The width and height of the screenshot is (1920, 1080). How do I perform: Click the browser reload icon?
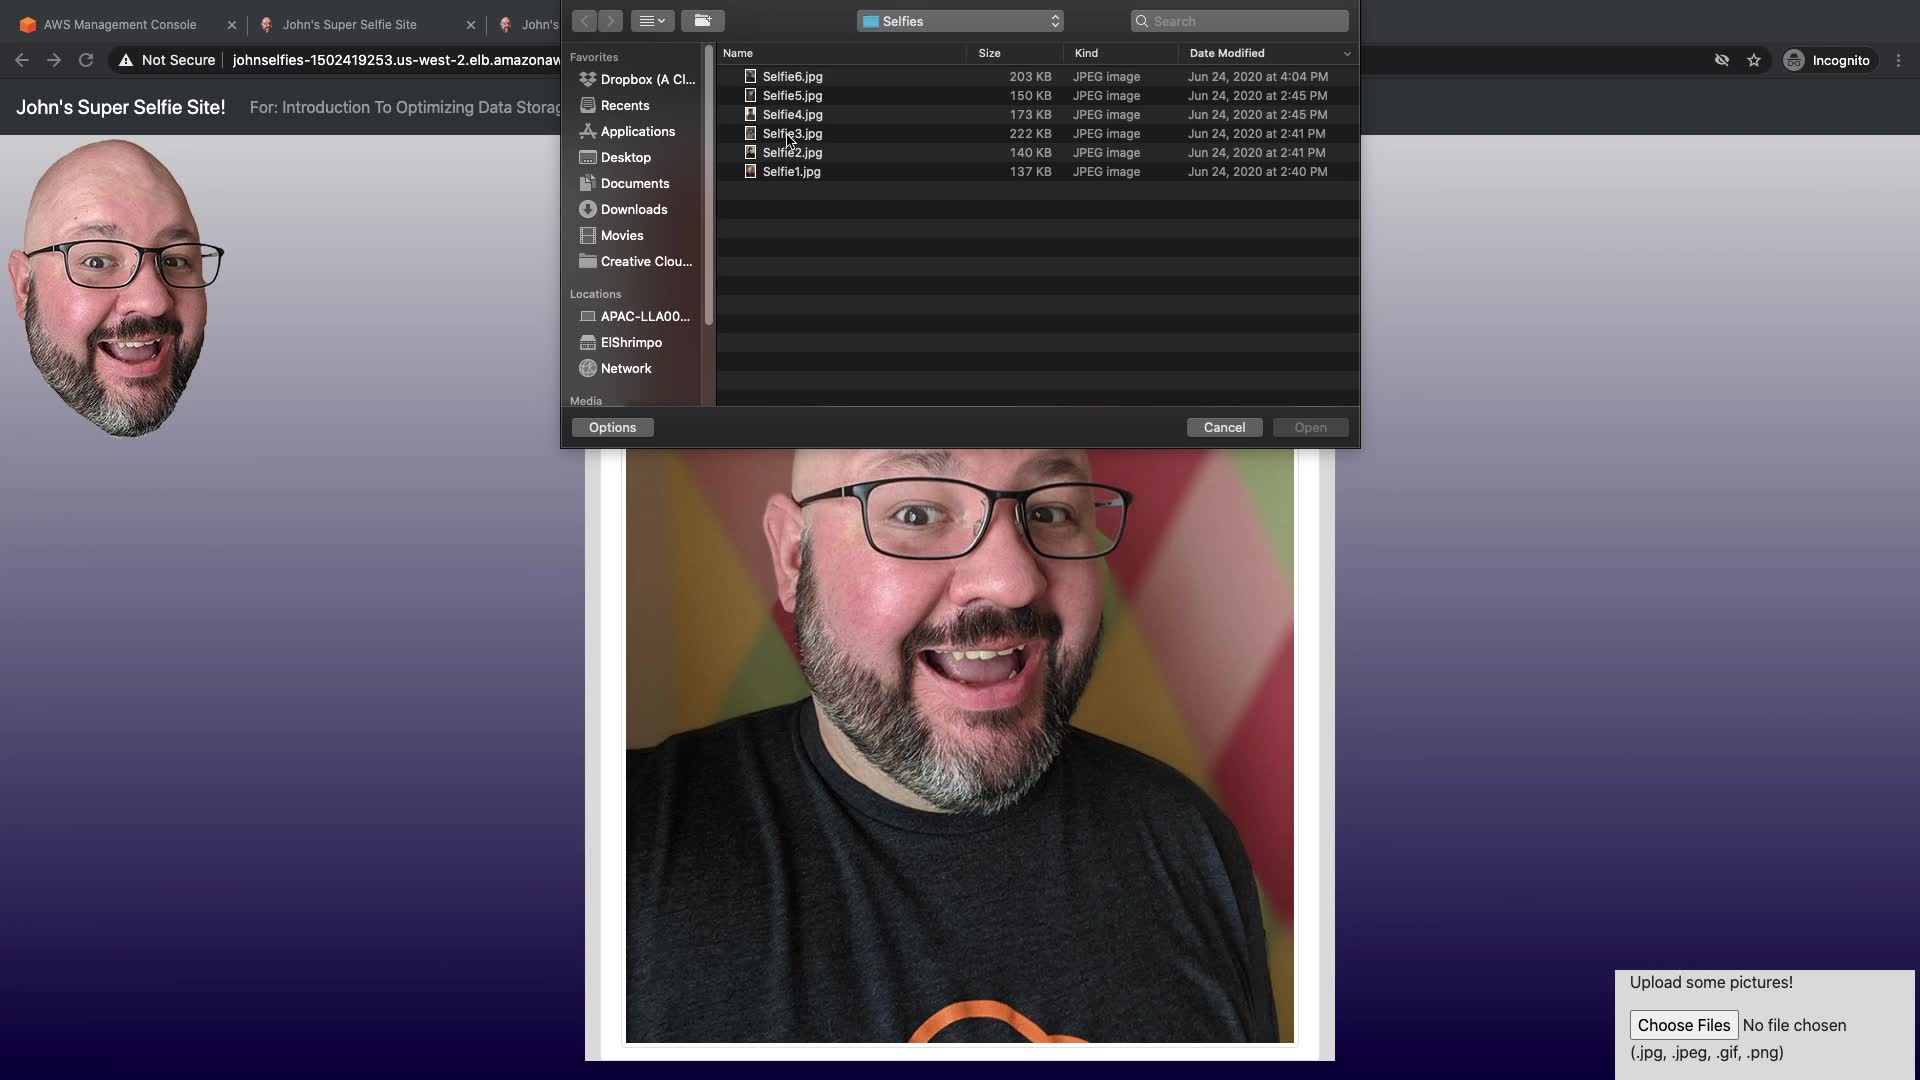[86, 61]
